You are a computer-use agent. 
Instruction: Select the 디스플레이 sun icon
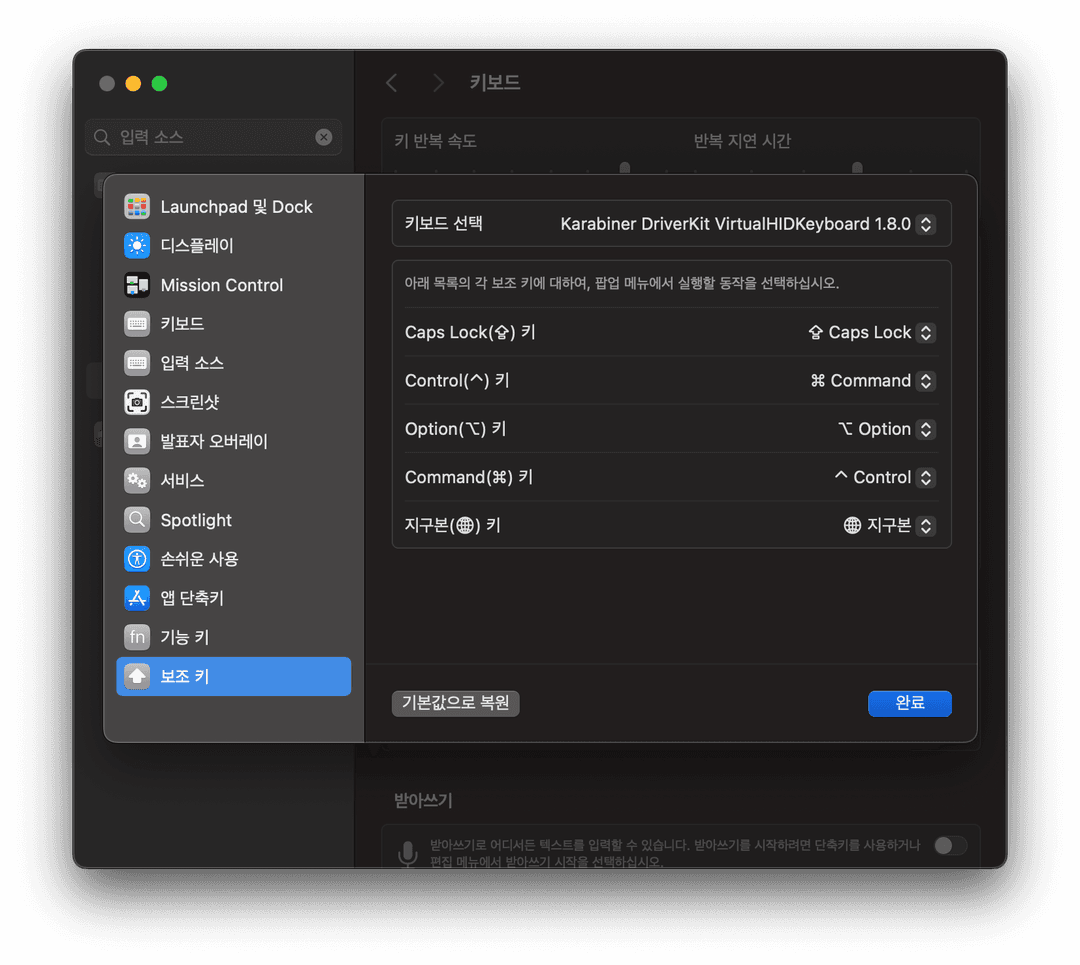click(137, 246)
